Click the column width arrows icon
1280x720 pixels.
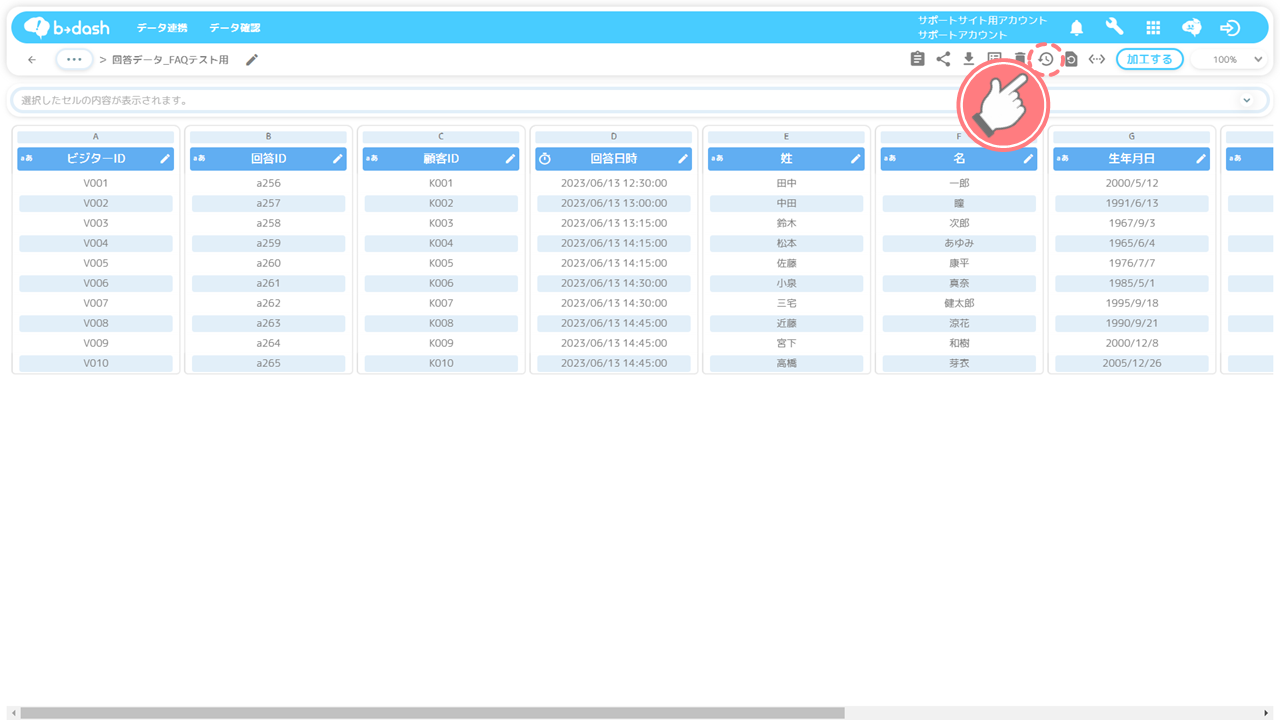pos(1097,59)
